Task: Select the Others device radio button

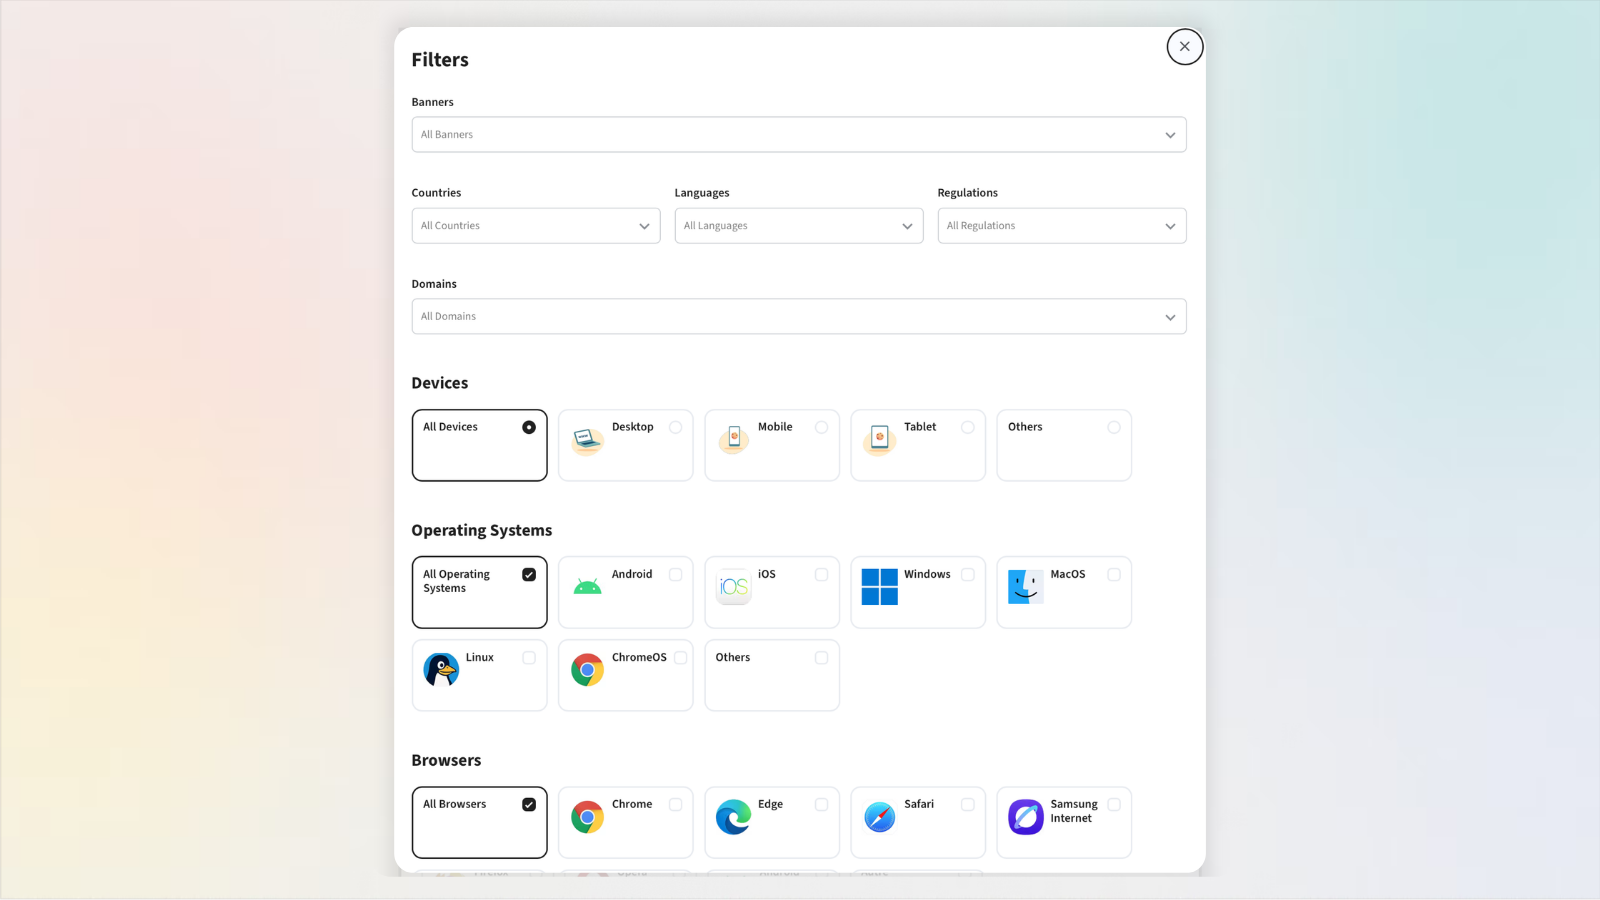Action: pyautogui.click(x=1114, y=427)
